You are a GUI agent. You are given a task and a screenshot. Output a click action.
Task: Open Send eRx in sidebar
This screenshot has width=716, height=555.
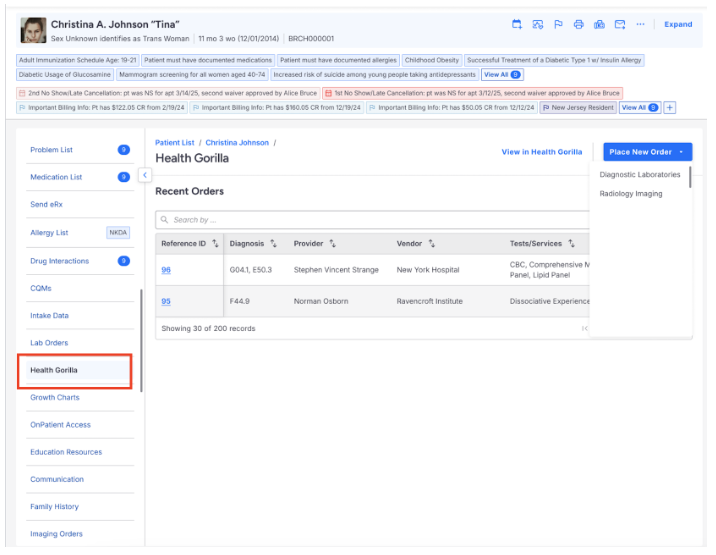tap(46, 205)
